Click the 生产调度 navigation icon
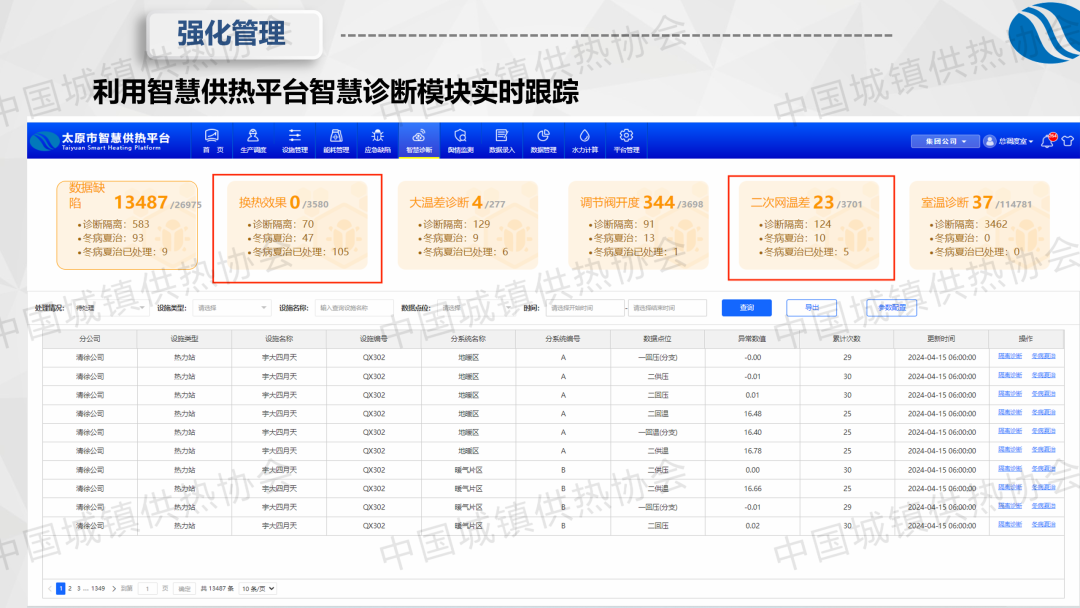Image resolution: width=1080 pixels, height=608 pixels. (253, 136)
